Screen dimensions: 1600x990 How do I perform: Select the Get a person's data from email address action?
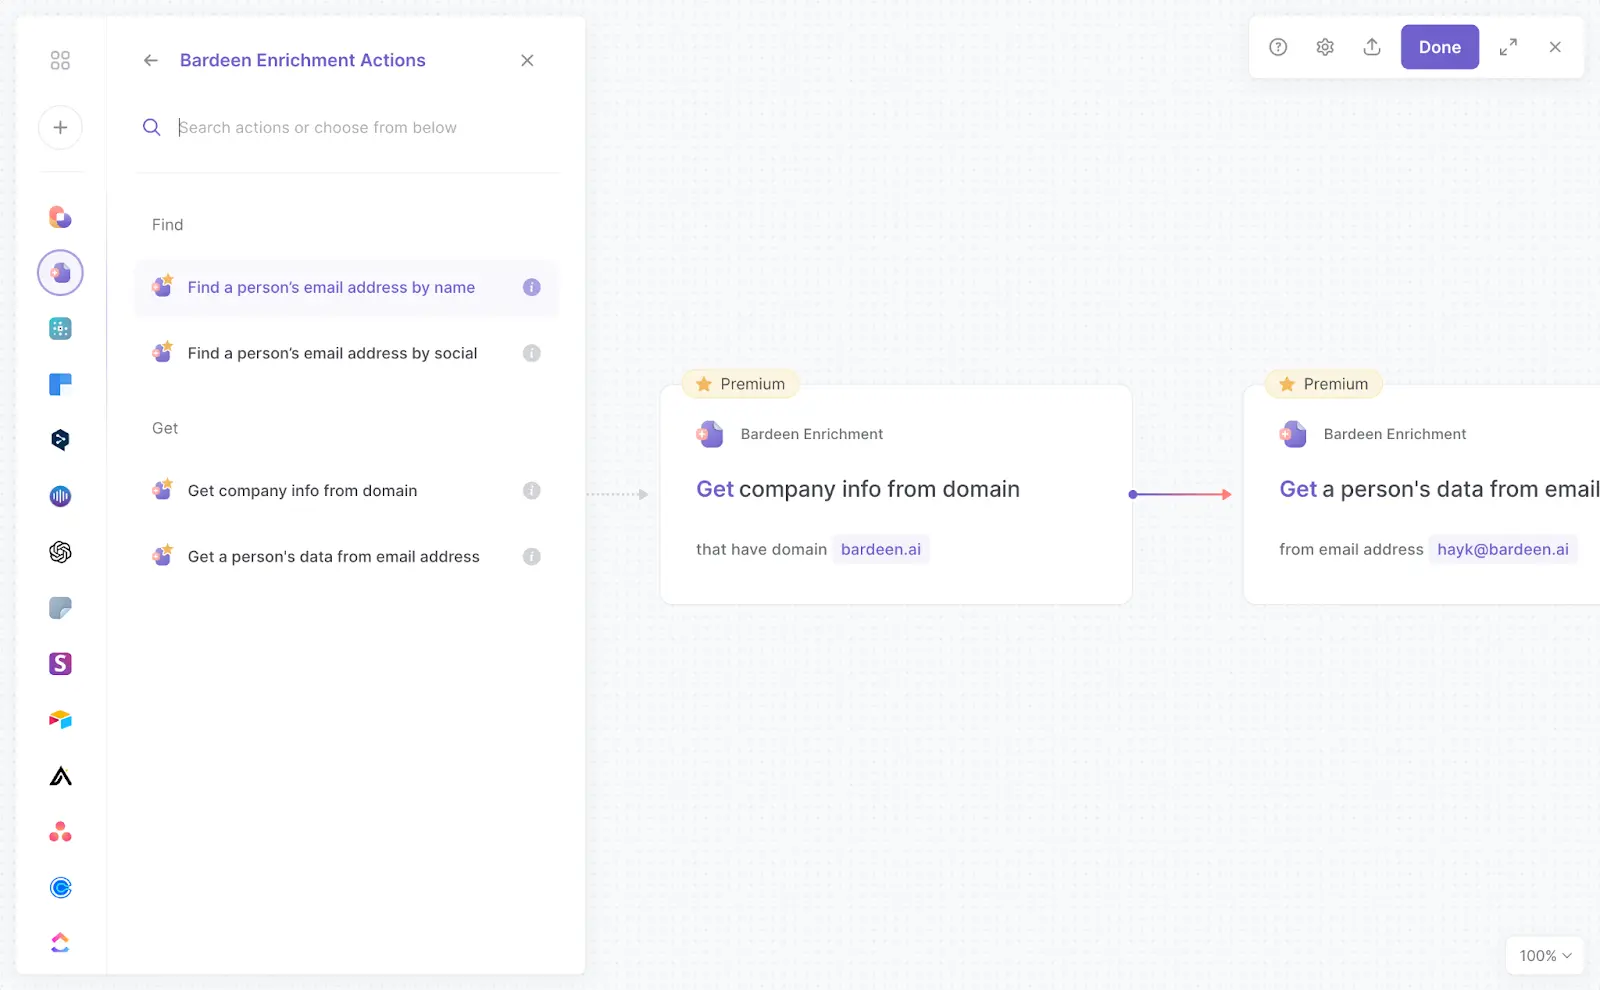(333, 556)
